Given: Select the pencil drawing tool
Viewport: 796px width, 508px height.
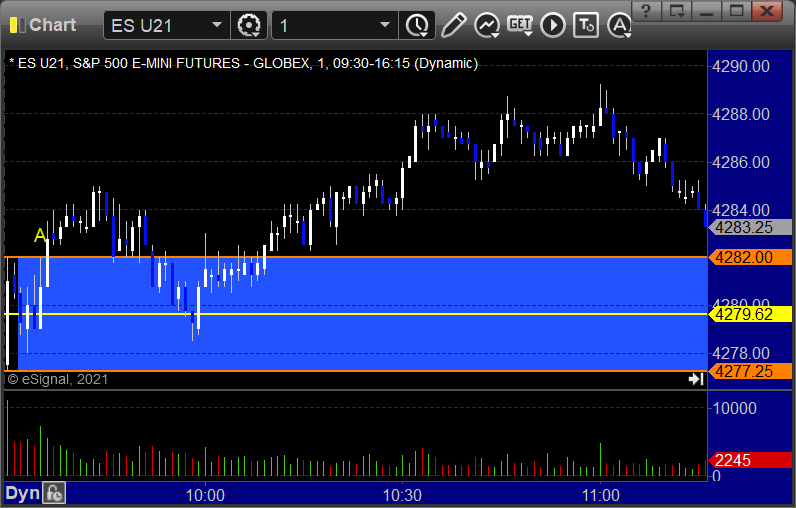Looking at the screenshot, I should (453, 25).
